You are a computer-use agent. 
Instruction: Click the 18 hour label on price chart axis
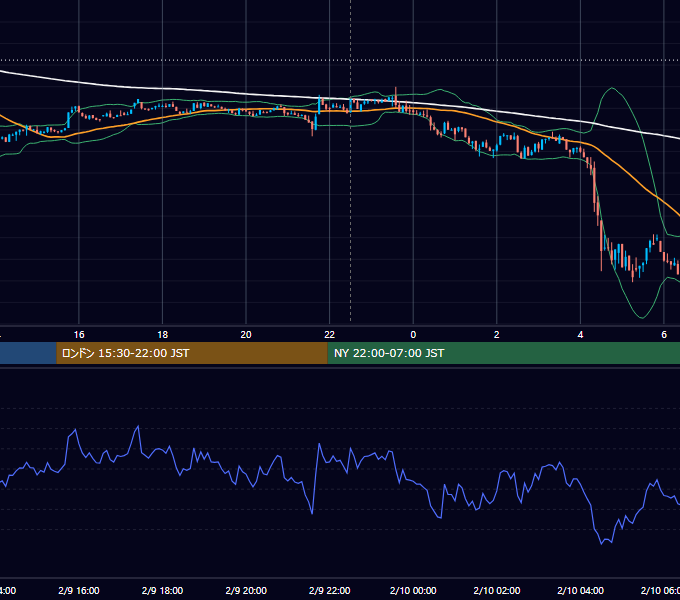[x=163, y=335]
